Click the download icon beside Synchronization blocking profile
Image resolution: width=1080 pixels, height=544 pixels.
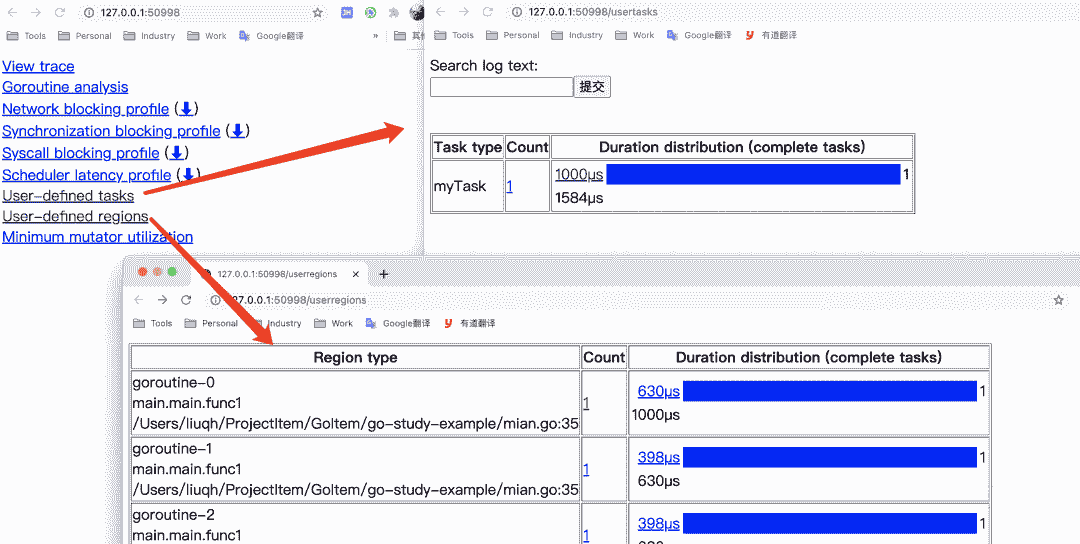(237, 131)
